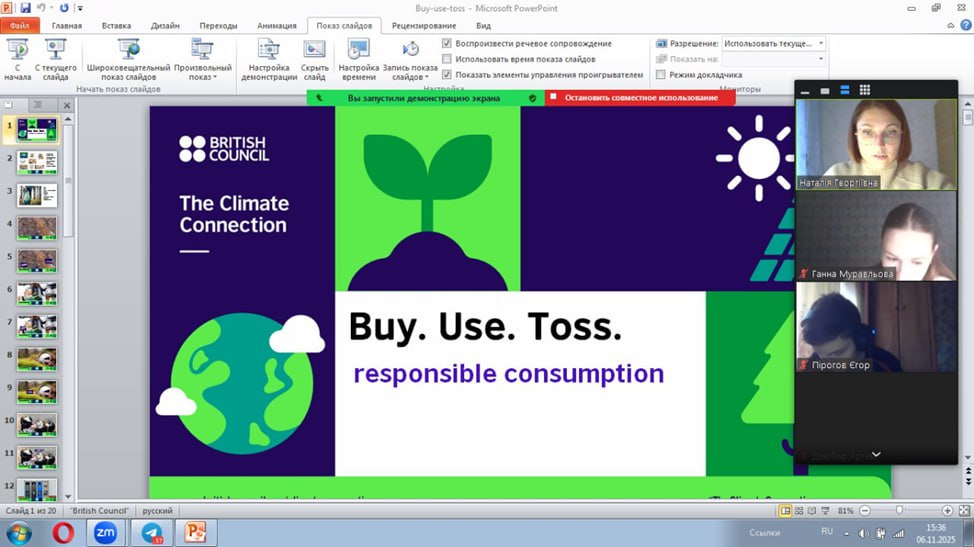Hide the current slide
This screenshot has height=547, width=974.
point(314,60)
